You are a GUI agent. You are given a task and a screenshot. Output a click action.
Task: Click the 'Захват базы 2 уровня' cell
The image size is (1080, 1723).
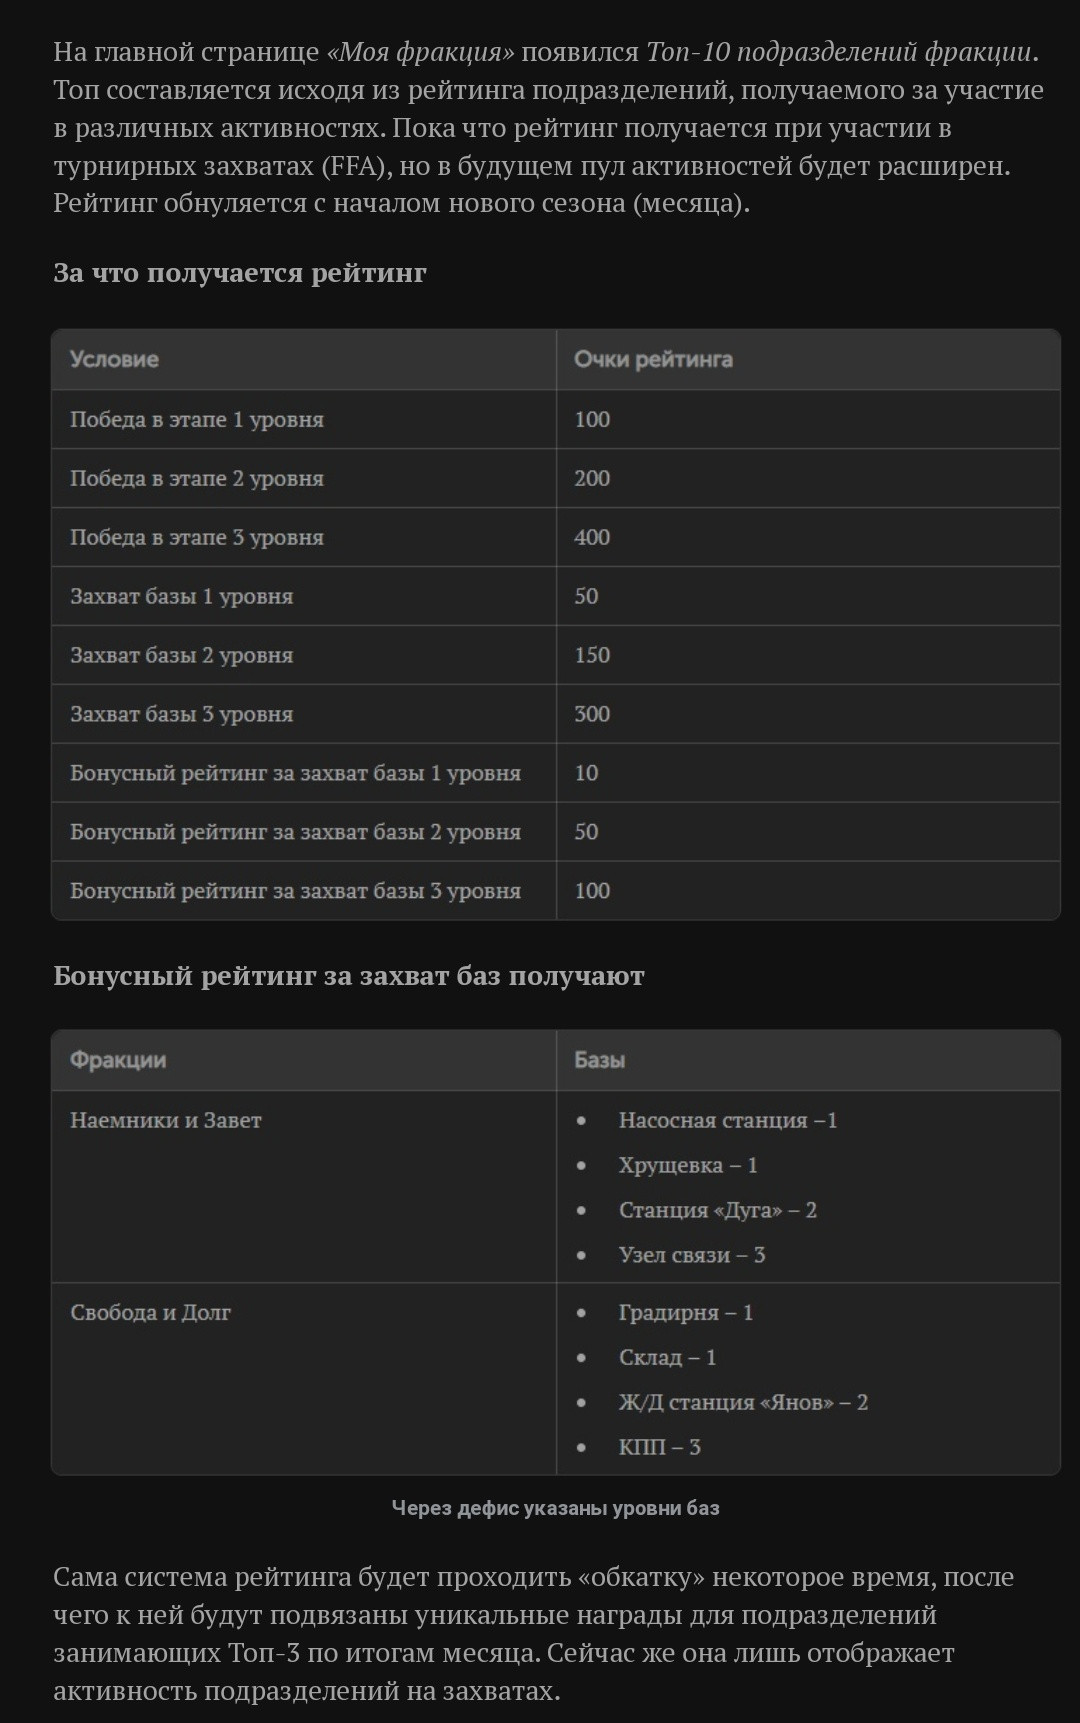[303, 655]
